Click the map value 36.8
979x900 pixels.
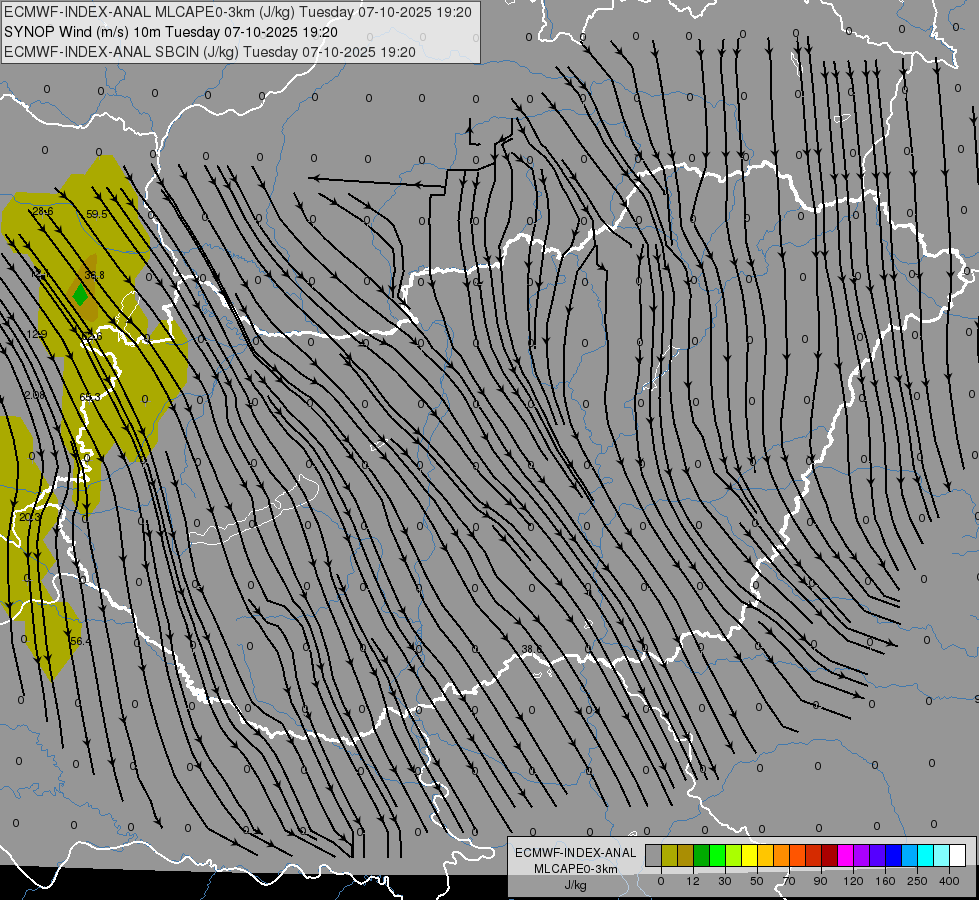click(94, 275)
